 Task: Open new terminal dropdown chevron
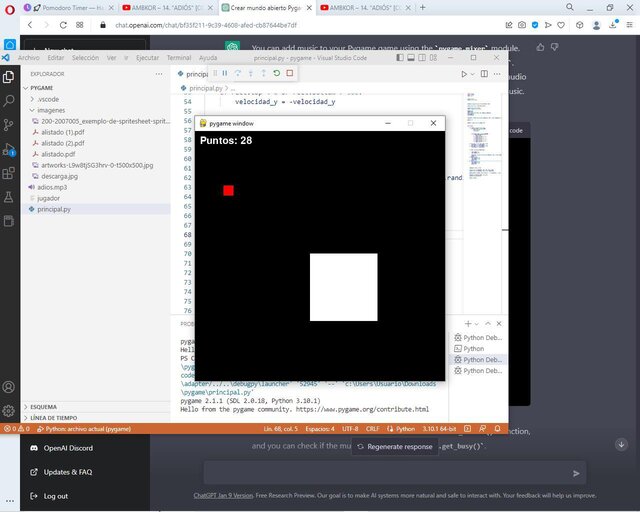point(476,324)
